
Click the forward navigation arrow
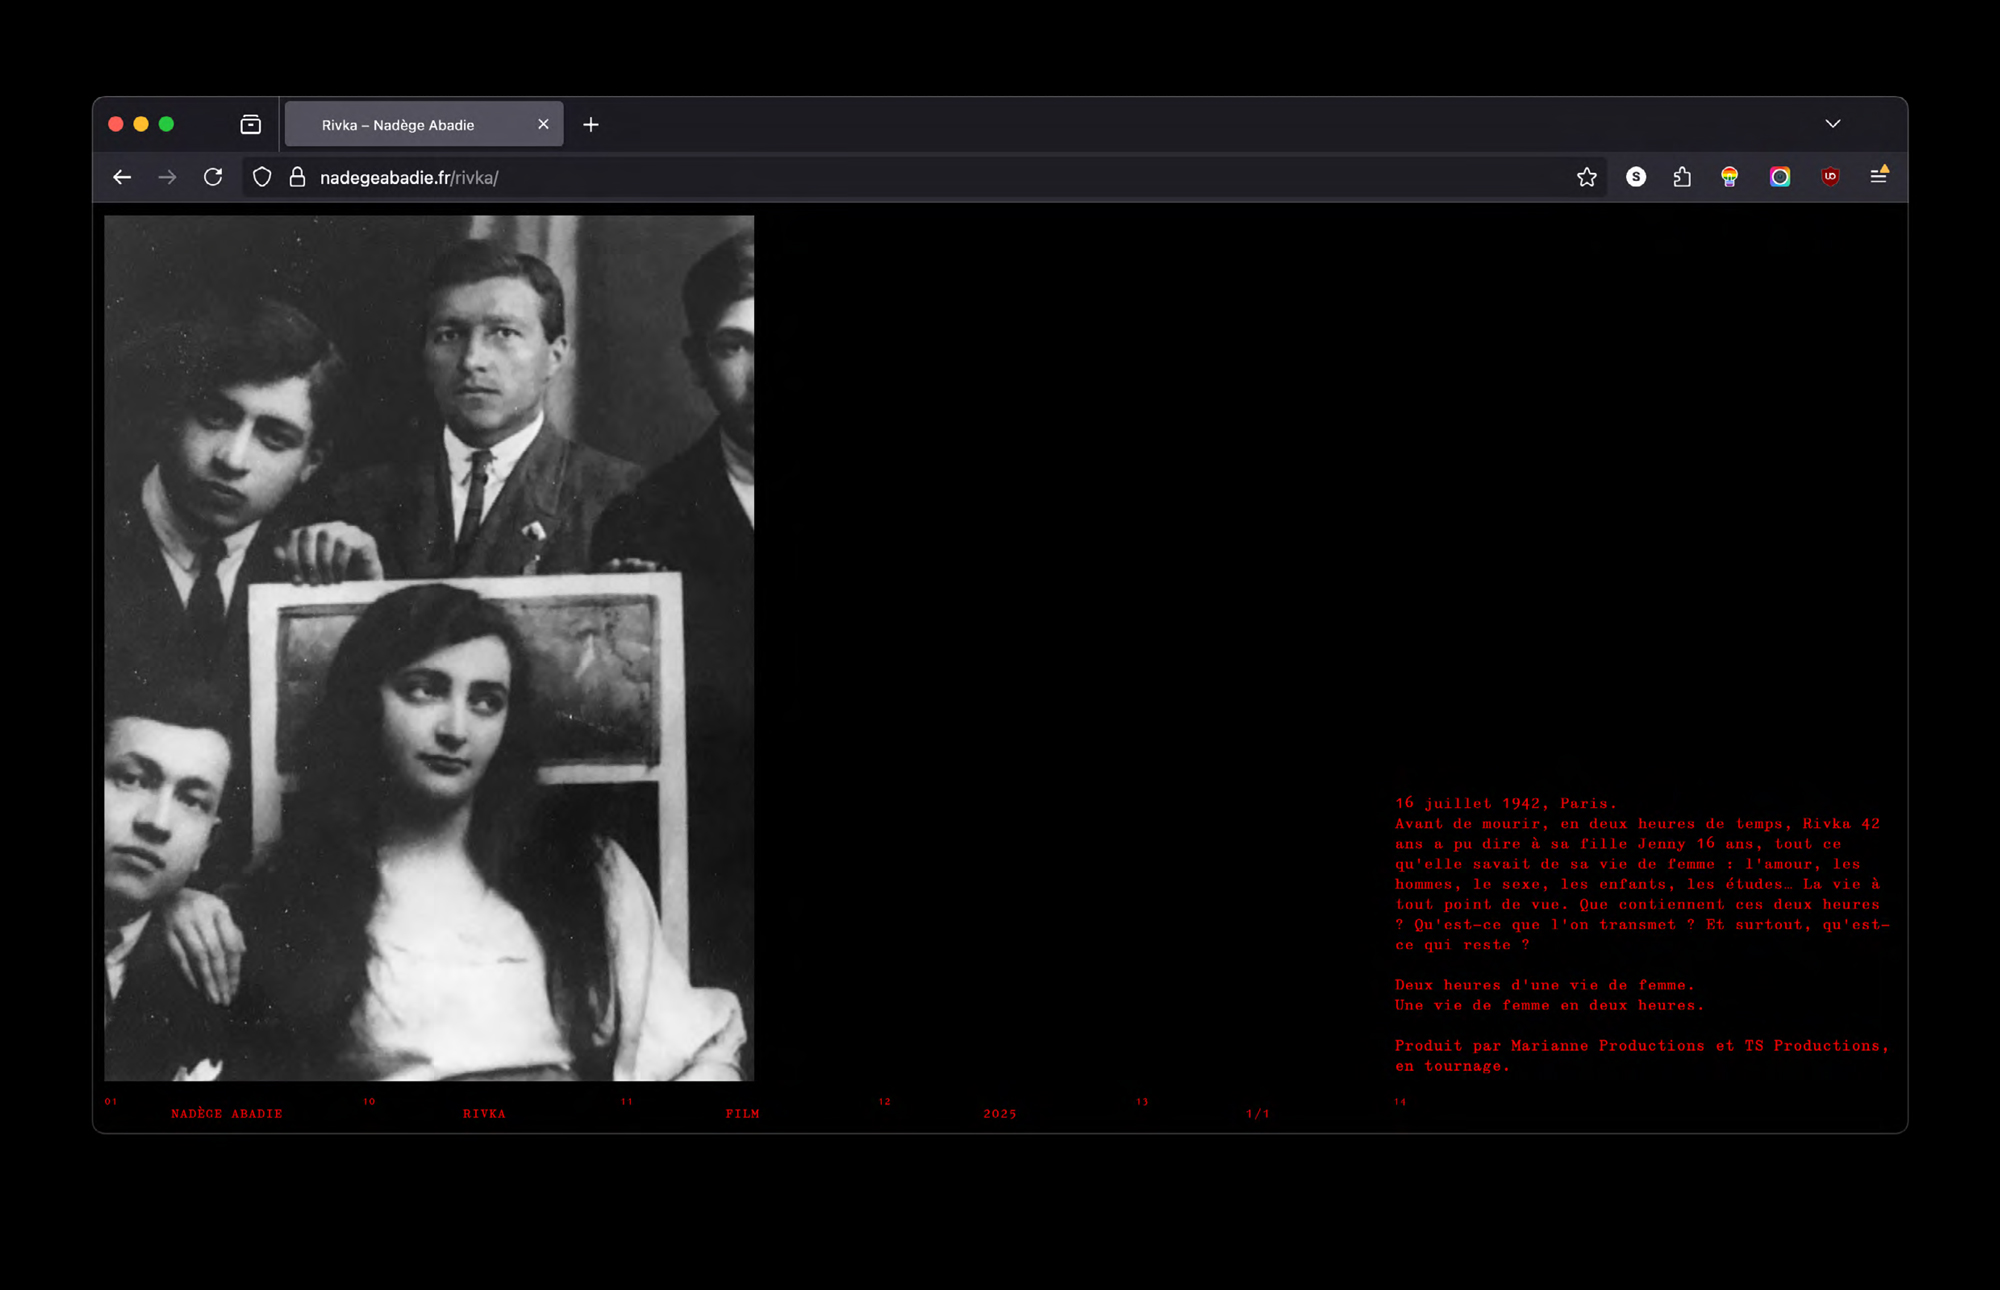(167, 177)
